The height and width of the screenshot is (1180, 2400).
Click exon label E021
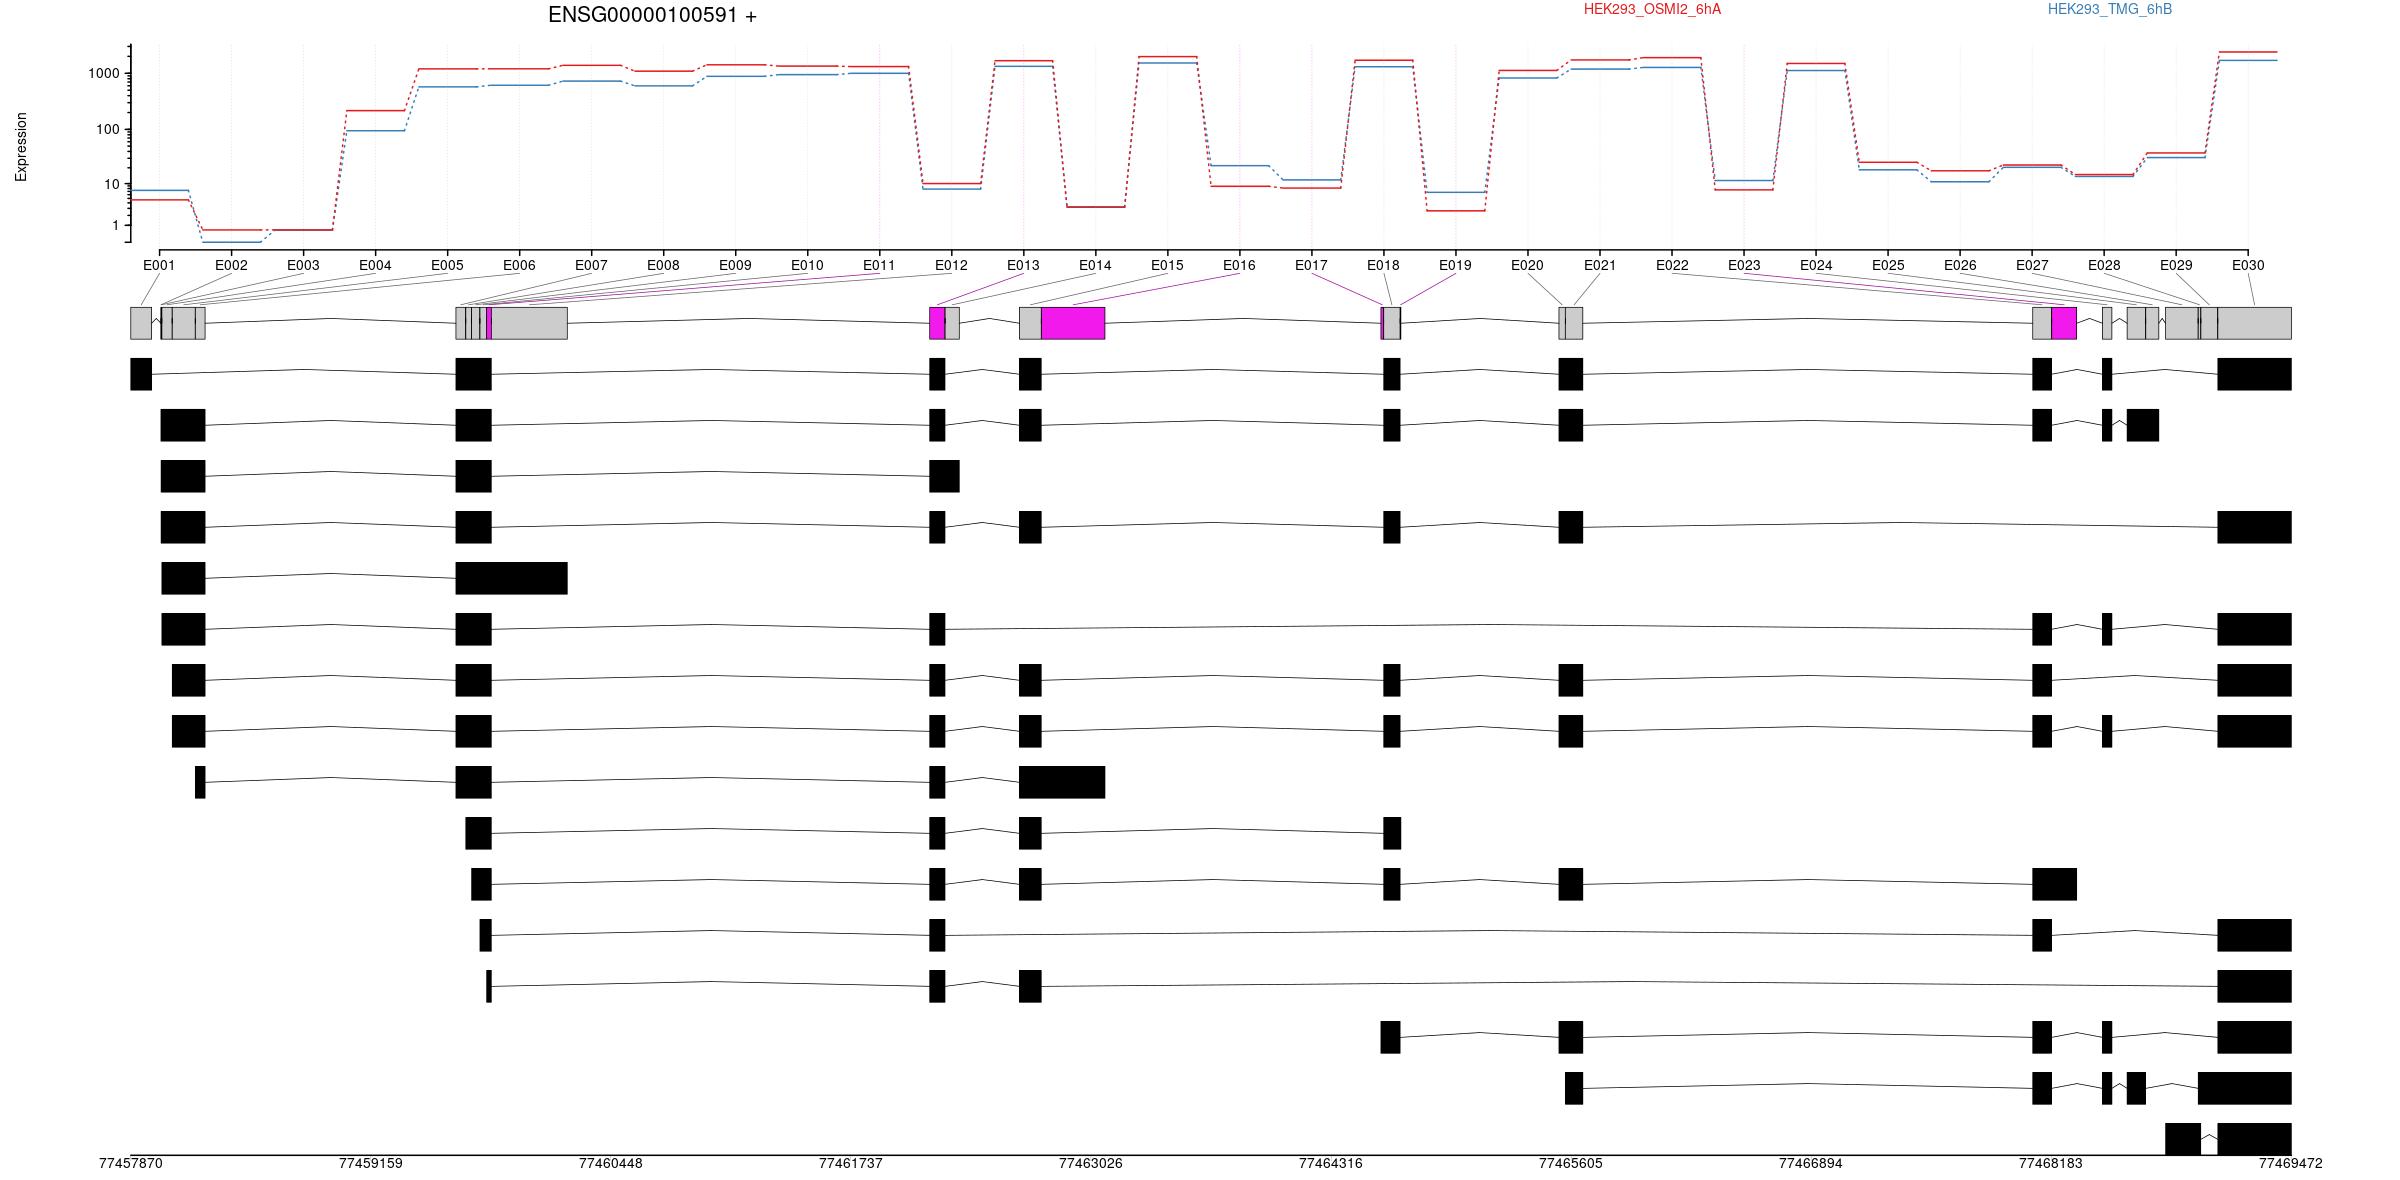point(1600,265)
